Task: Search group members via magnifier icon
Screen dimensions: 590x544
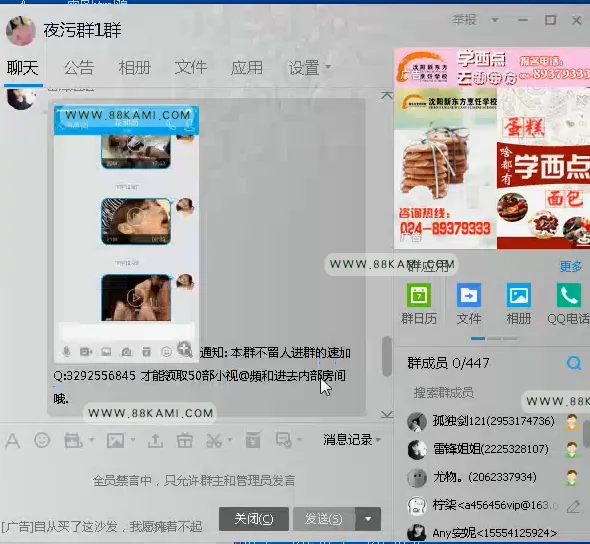Action: (574, 363)
